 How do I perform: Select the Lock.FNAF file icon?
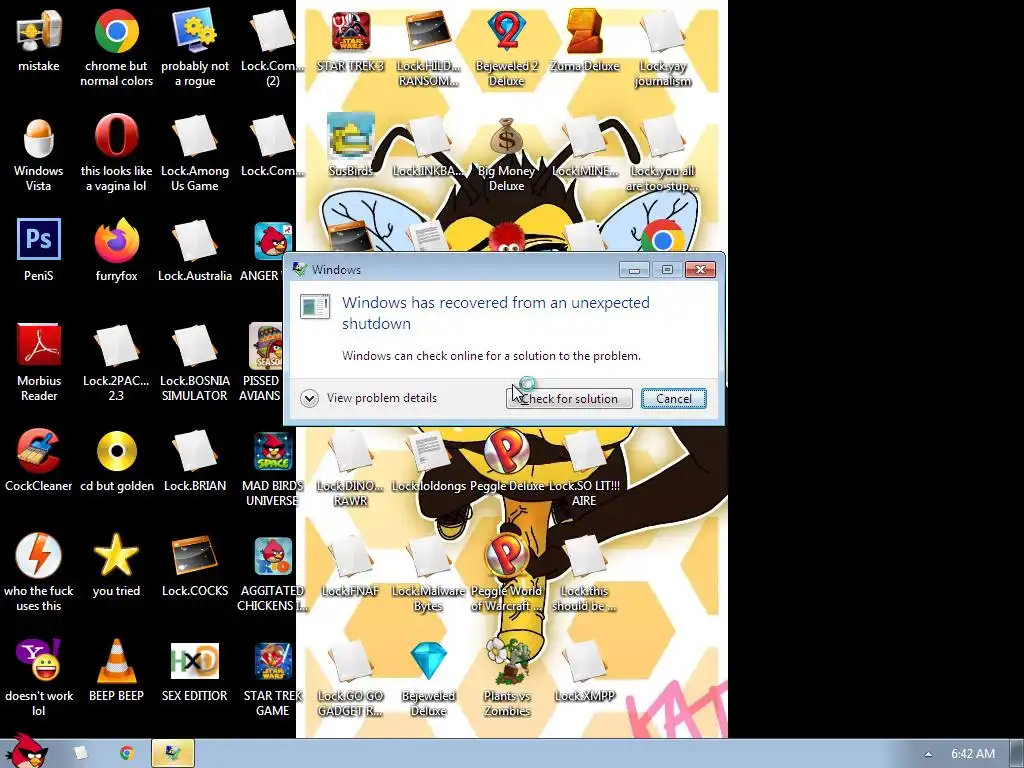click(351, 556)
